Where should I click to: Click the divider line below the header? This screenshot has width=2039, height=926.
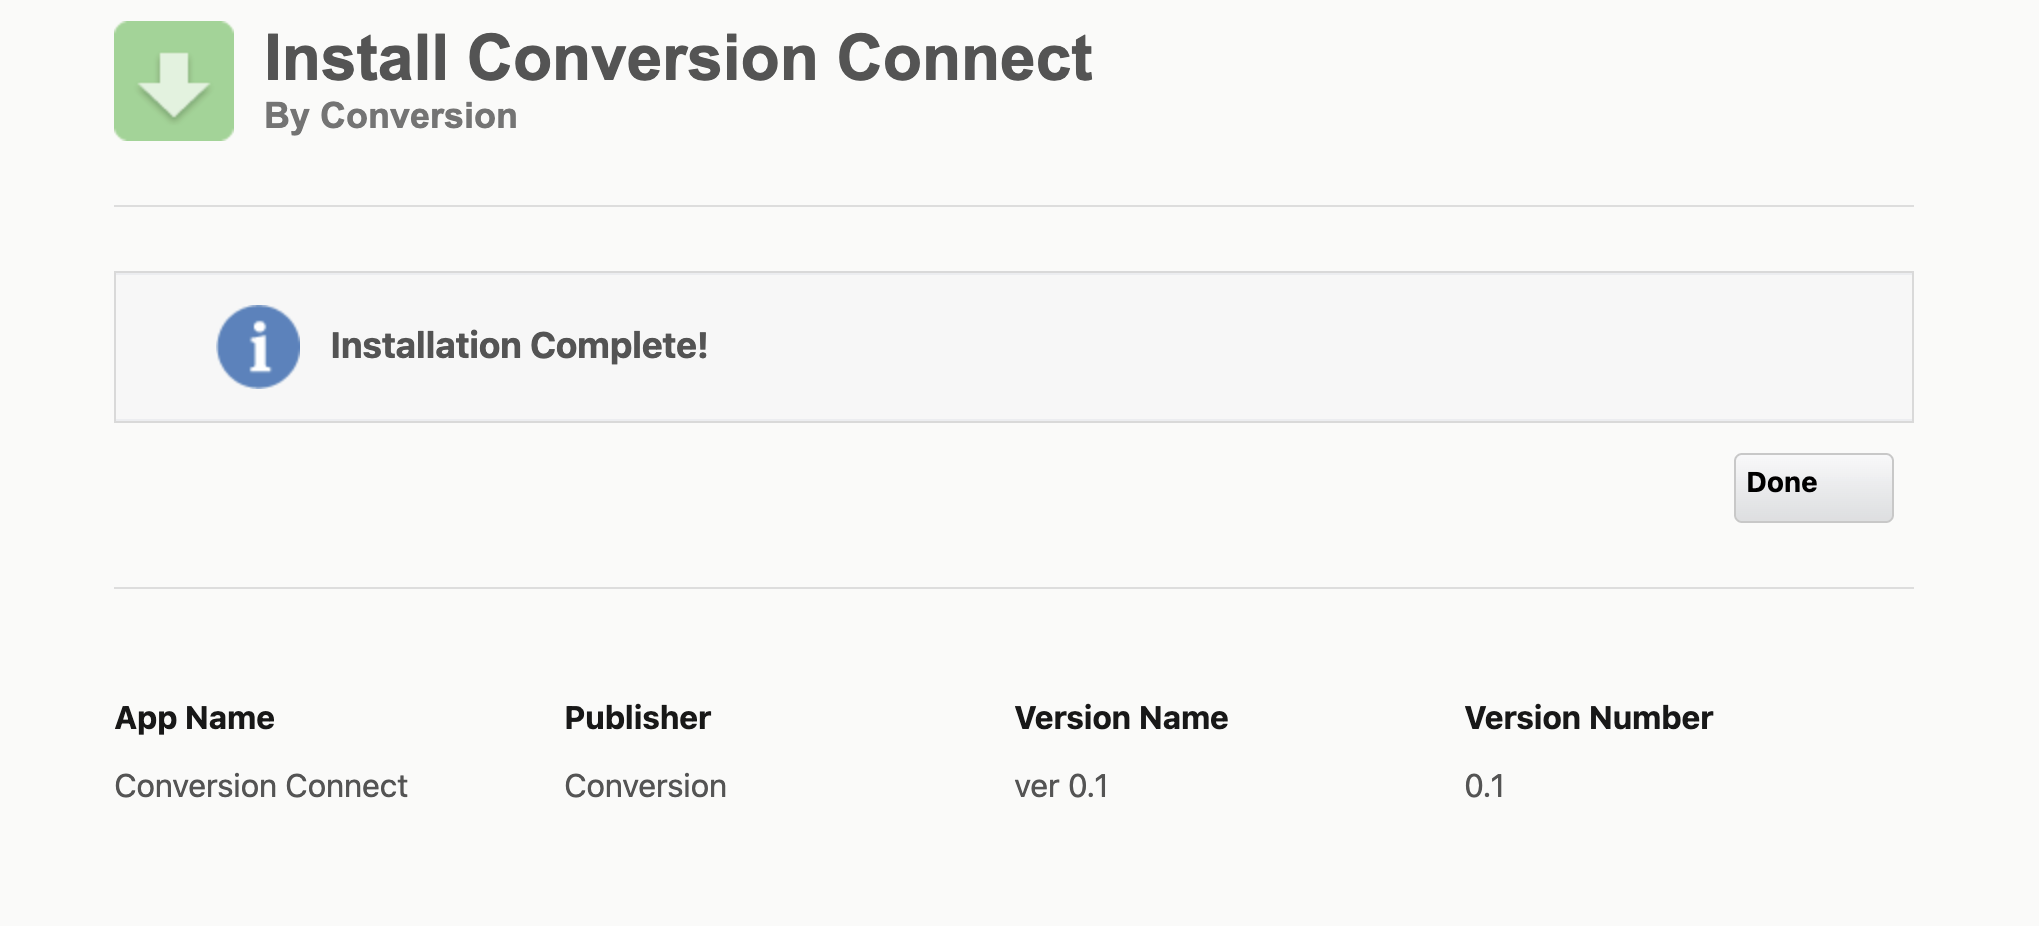pos(1014,205)
